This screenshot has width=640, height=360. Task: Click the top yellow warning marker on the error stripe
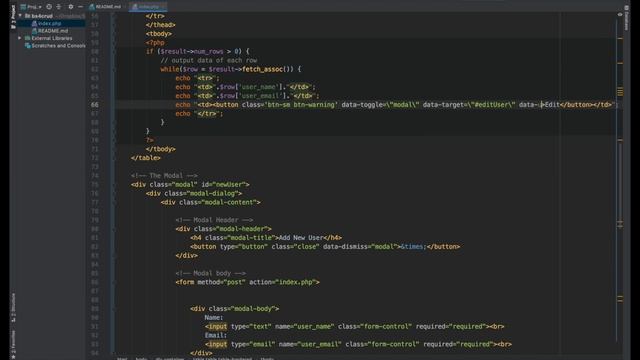[620, 39]
